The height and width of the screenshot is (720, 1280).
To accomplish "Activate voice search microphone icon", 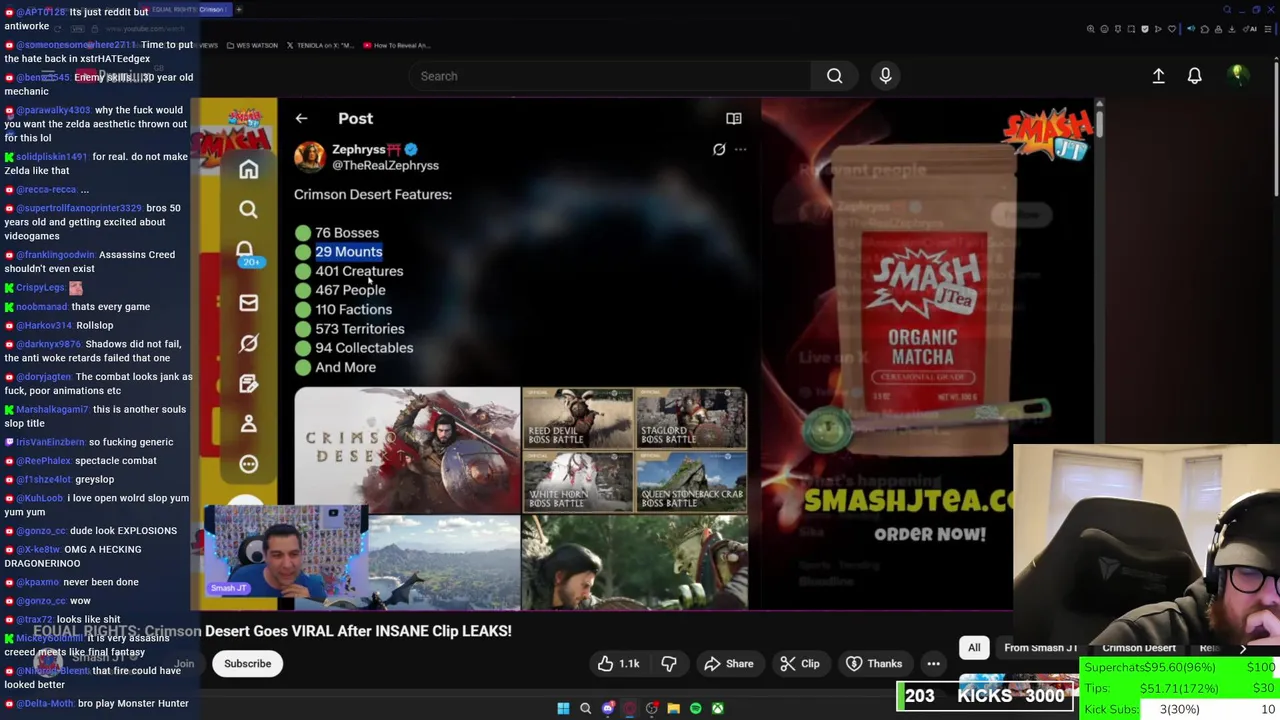I will point(885,76).
